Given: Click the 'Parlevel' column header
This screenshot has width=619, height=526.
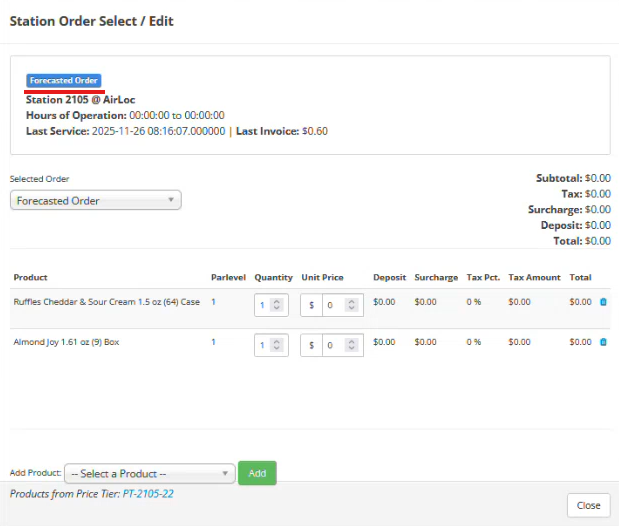Looking at the screenshot, I should pos(228,277).
